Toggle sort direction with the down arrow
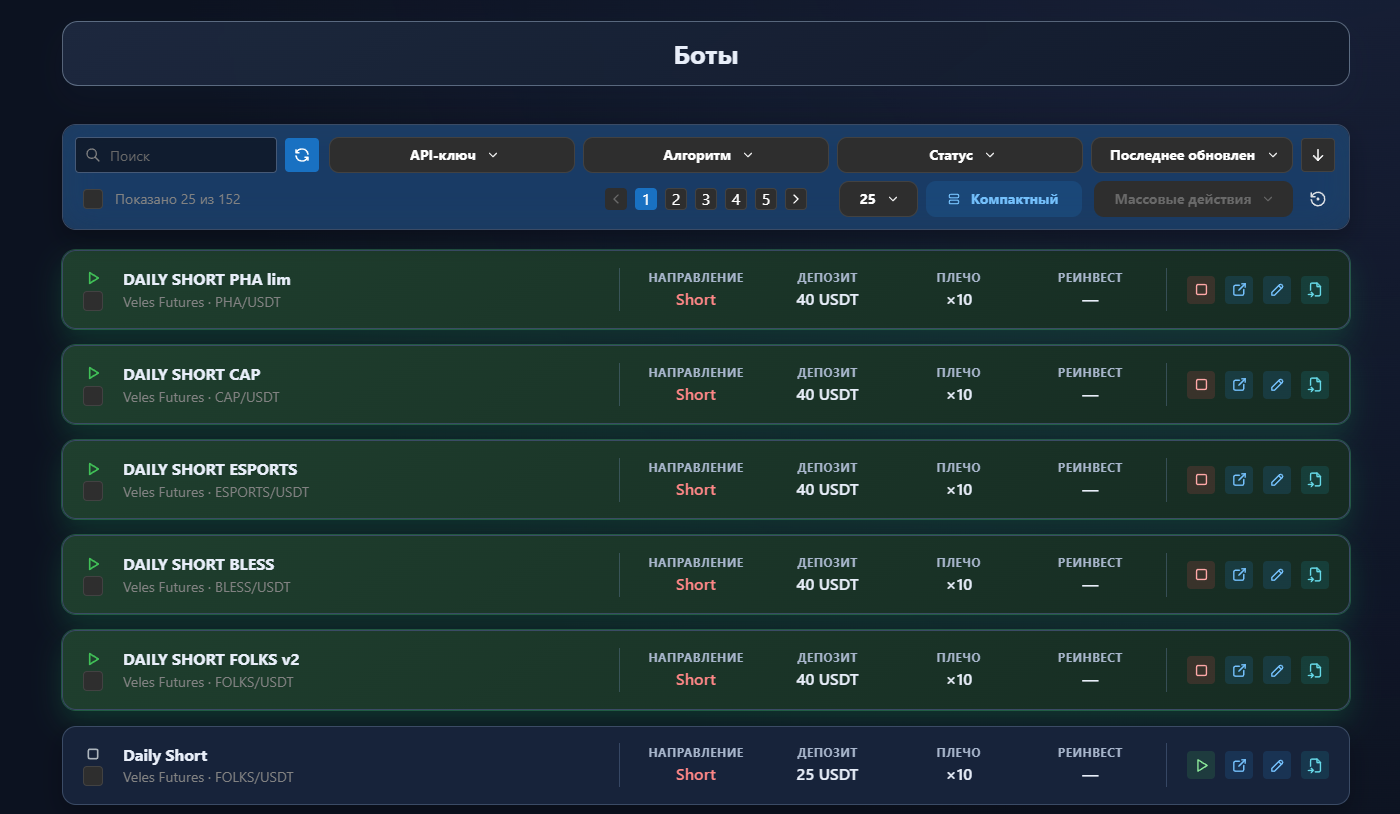This screenshot has height=814, width=1400. [x=1318, y=155]
